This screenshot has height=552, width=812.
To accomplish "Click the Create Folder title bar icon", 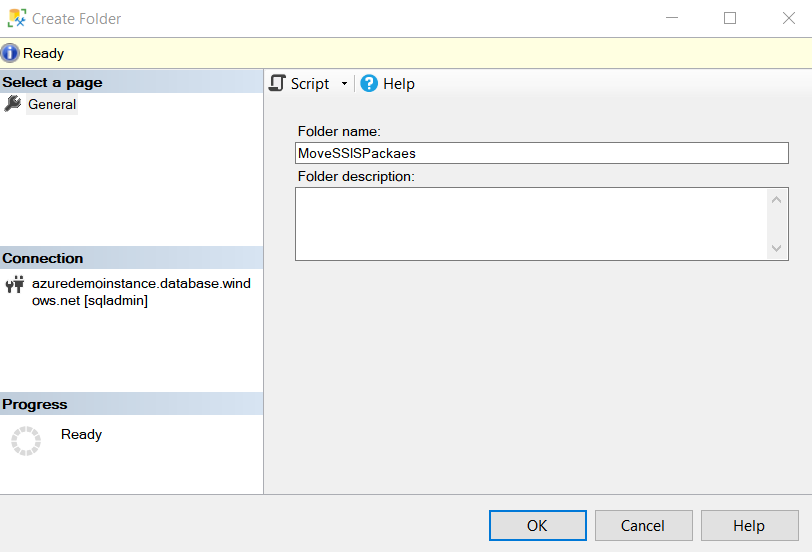I will point(17,18).
